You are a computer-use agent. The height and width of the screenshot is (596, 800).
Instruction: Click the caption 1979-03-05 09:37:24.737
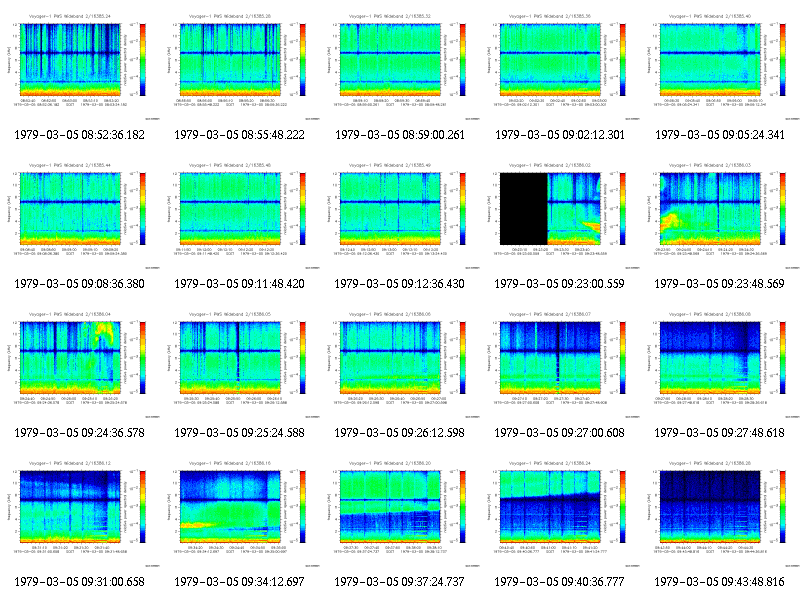[x=399, y=582]
